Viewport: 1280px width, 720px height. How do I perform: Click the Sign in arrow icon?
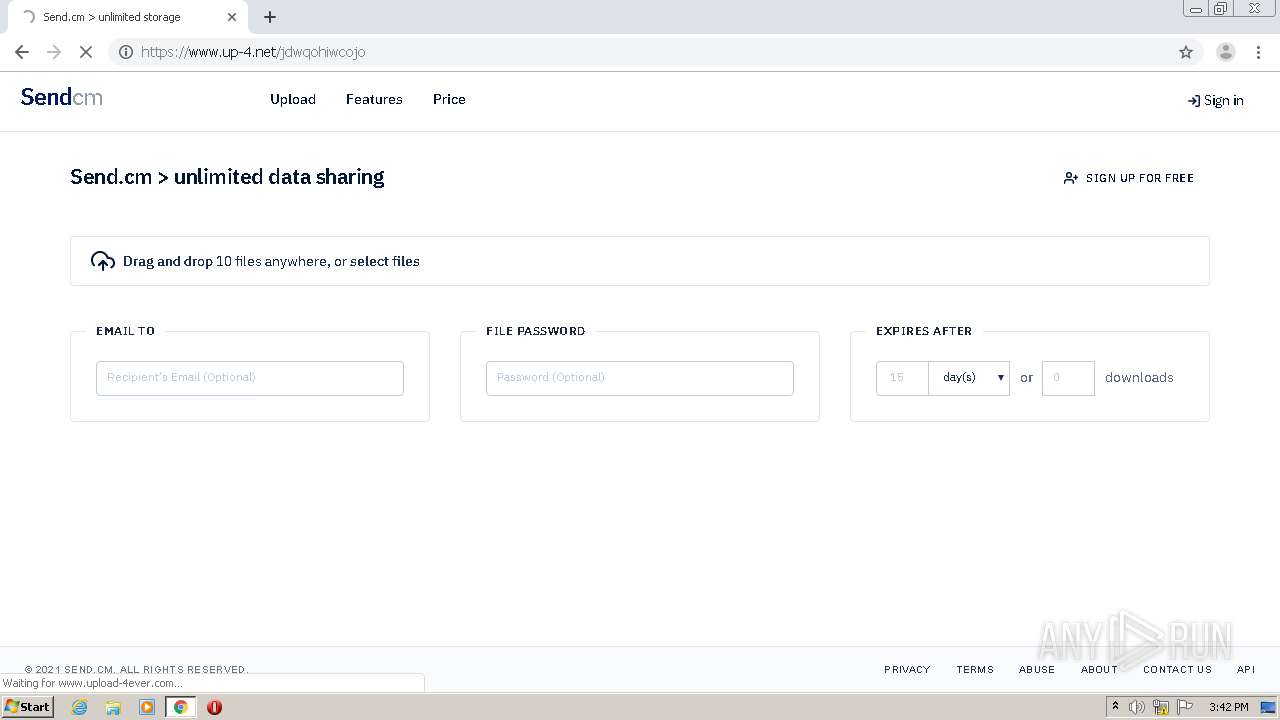coord(1193,101)
